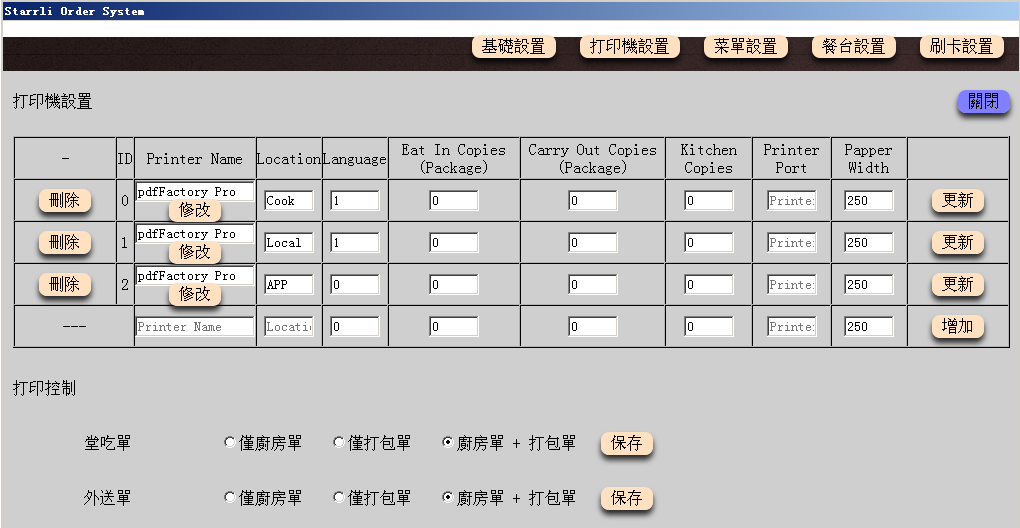Open the 餐台設置 tab
The image size is (1020, 528).
tap(853, 47)
